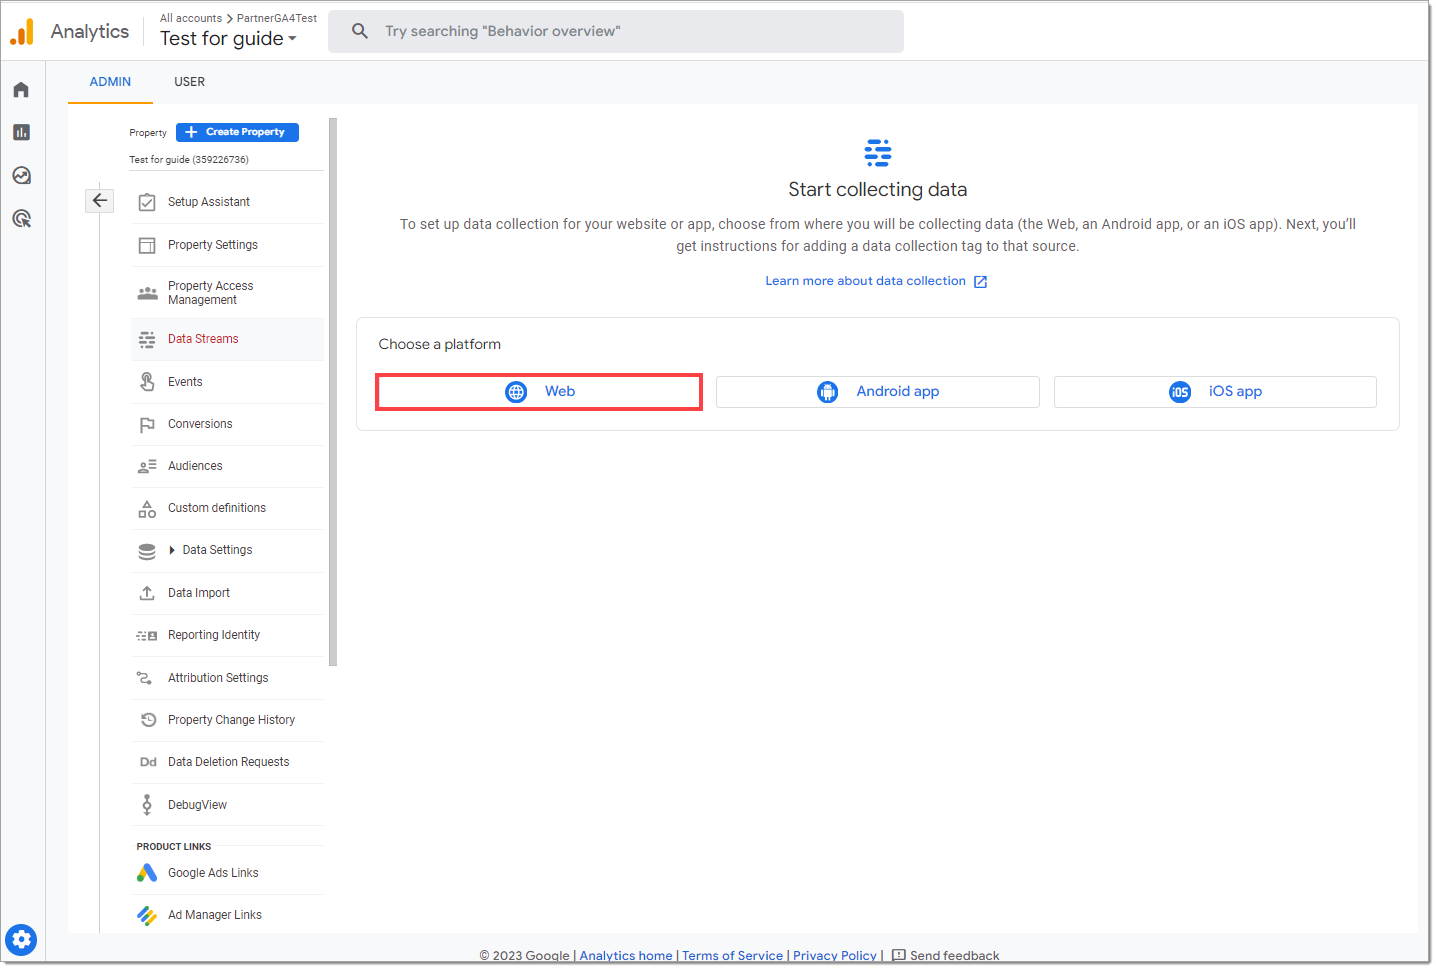Click the Conversions flag icon
The height and width of the screenshot is (969, 1436).
(147, 425)
